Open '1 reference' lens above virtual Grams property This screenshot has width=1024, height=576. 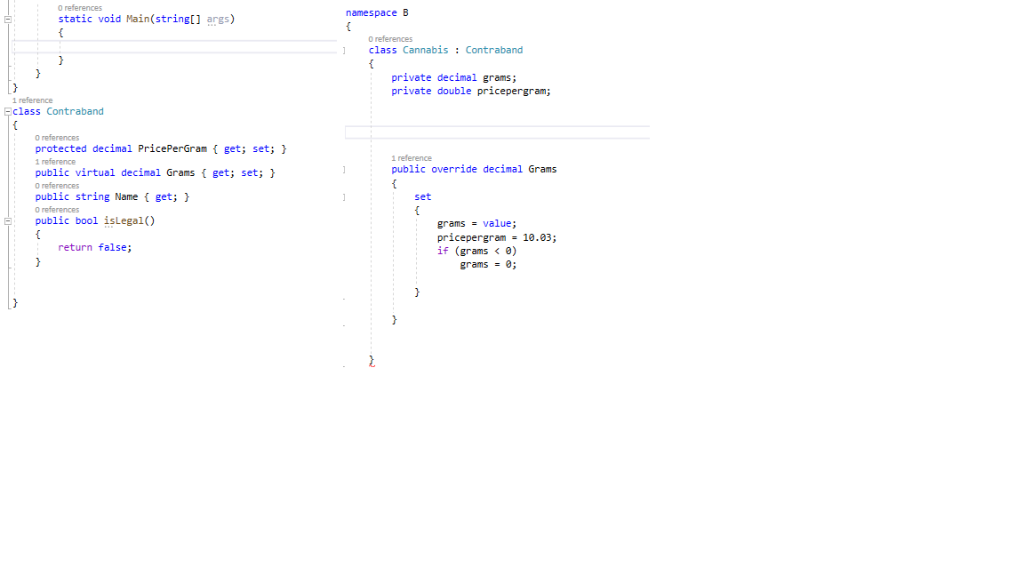tap(56, 162)
